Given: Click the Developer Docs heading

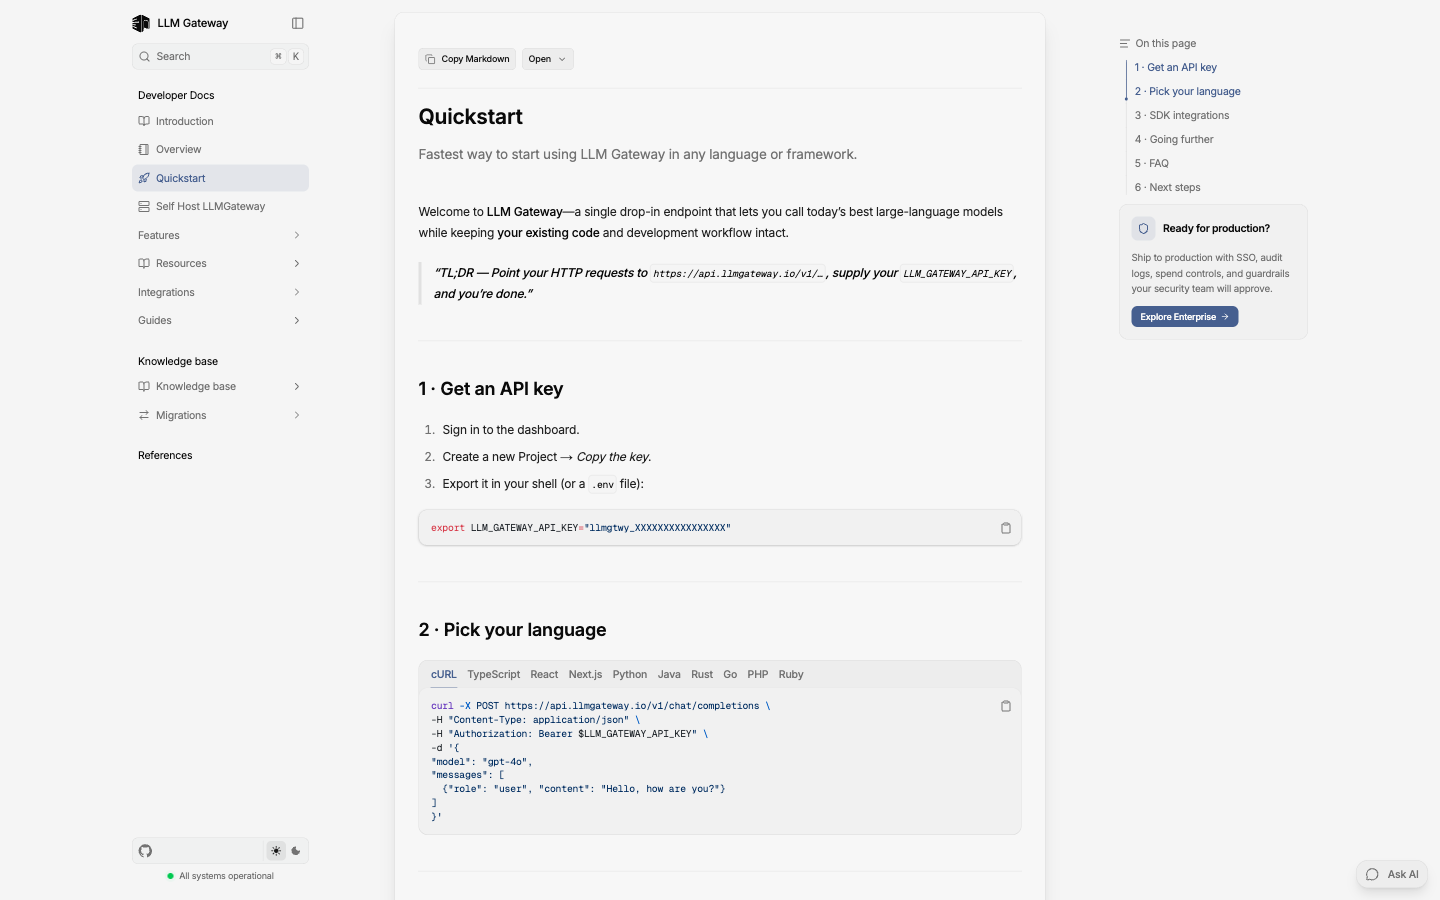Looking at the screenshot, I should [x=176, y=96].
